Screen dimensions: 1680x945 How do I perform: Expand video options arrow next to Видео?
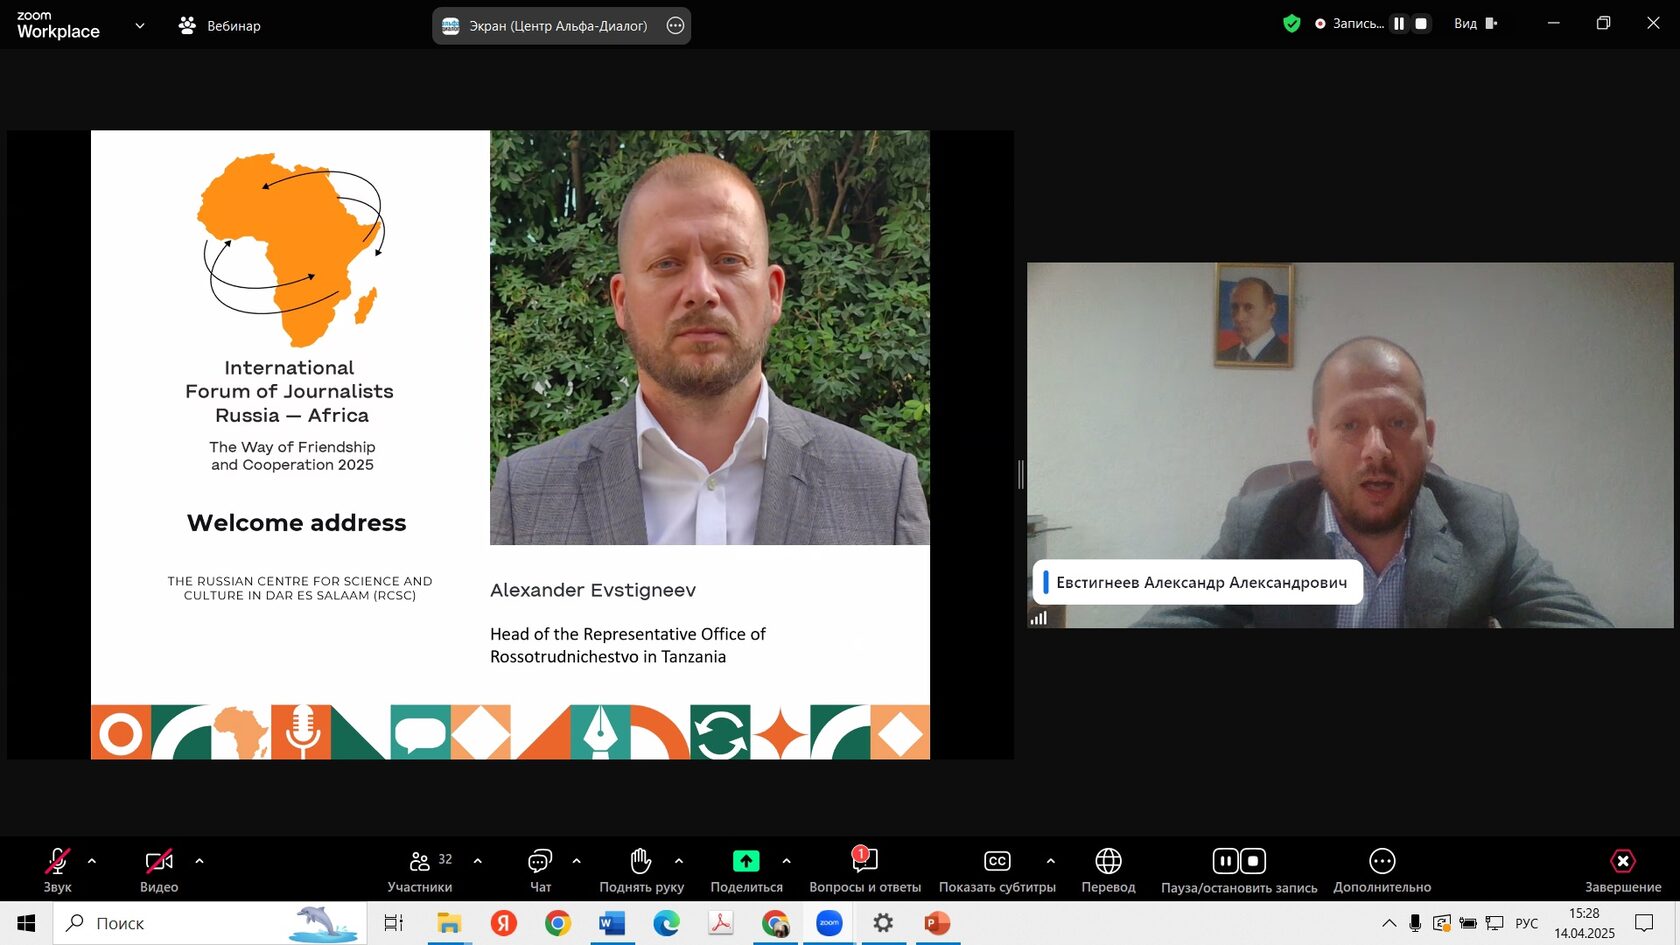199,861
